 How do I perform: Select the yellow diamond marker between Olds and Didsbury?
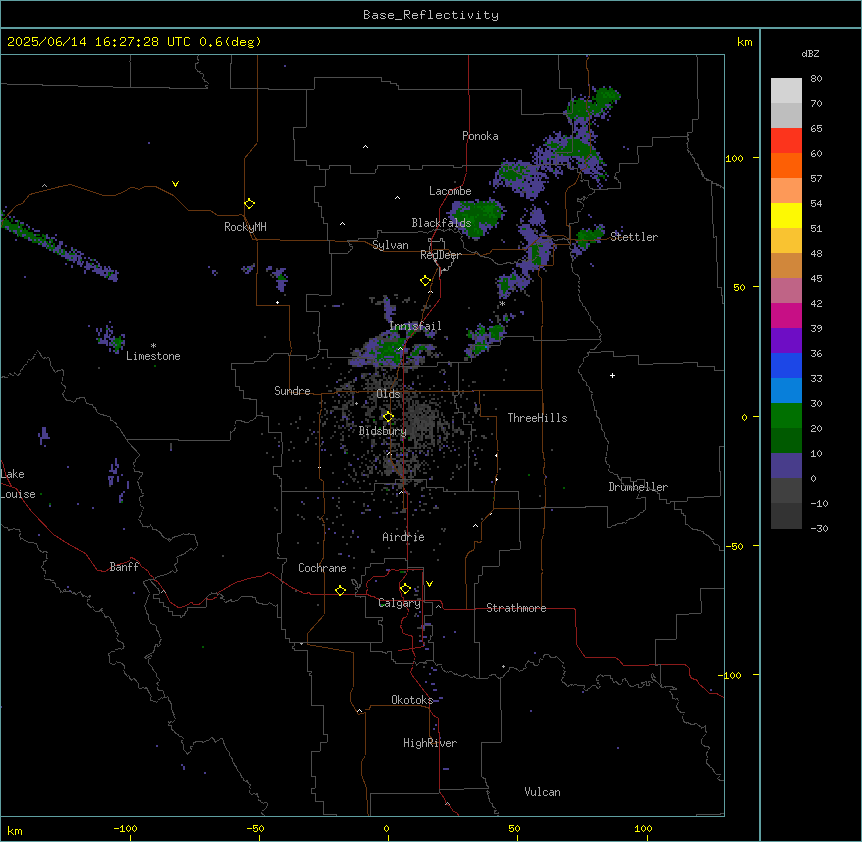tap(388, 417)
